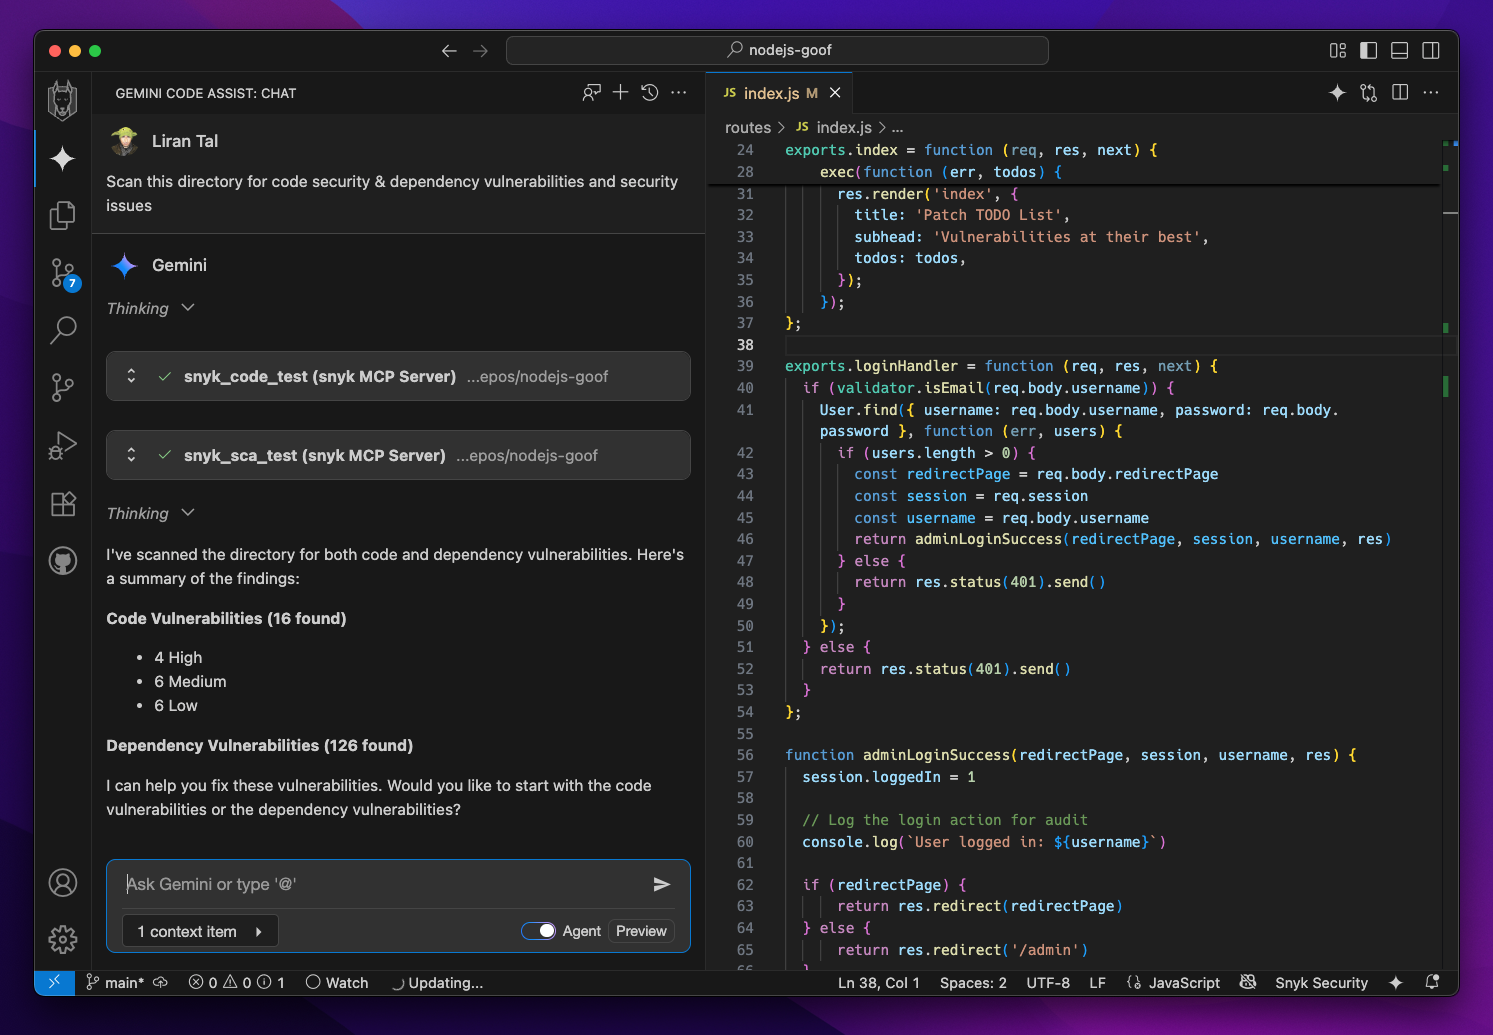This screenshot has height=1035, width=1493.
Task: Open Run and Debug view
Action: 63,445
